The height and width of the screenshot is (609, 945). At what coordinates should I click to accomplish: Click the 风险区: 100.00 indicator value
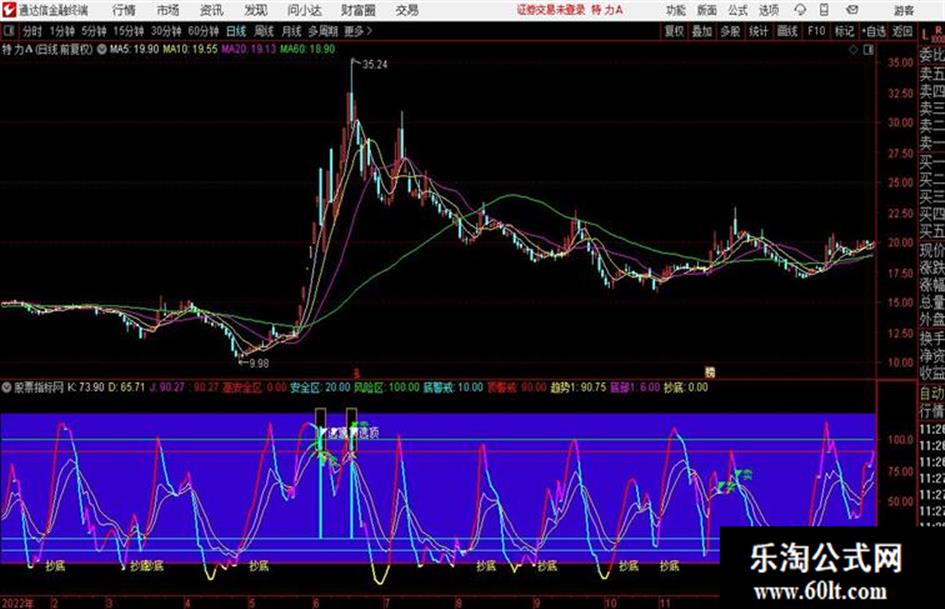[x=386, y=388]
